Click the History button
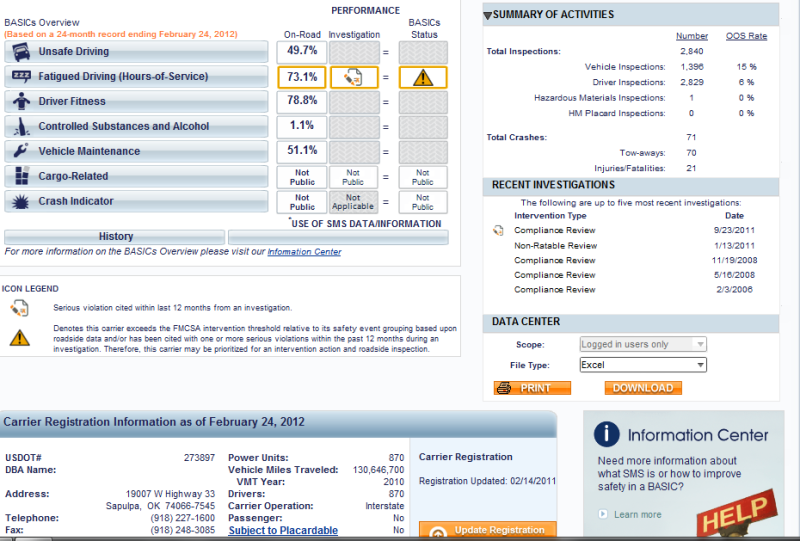The image size is (800, 541). pyautogui.click(x=114, y=237)
